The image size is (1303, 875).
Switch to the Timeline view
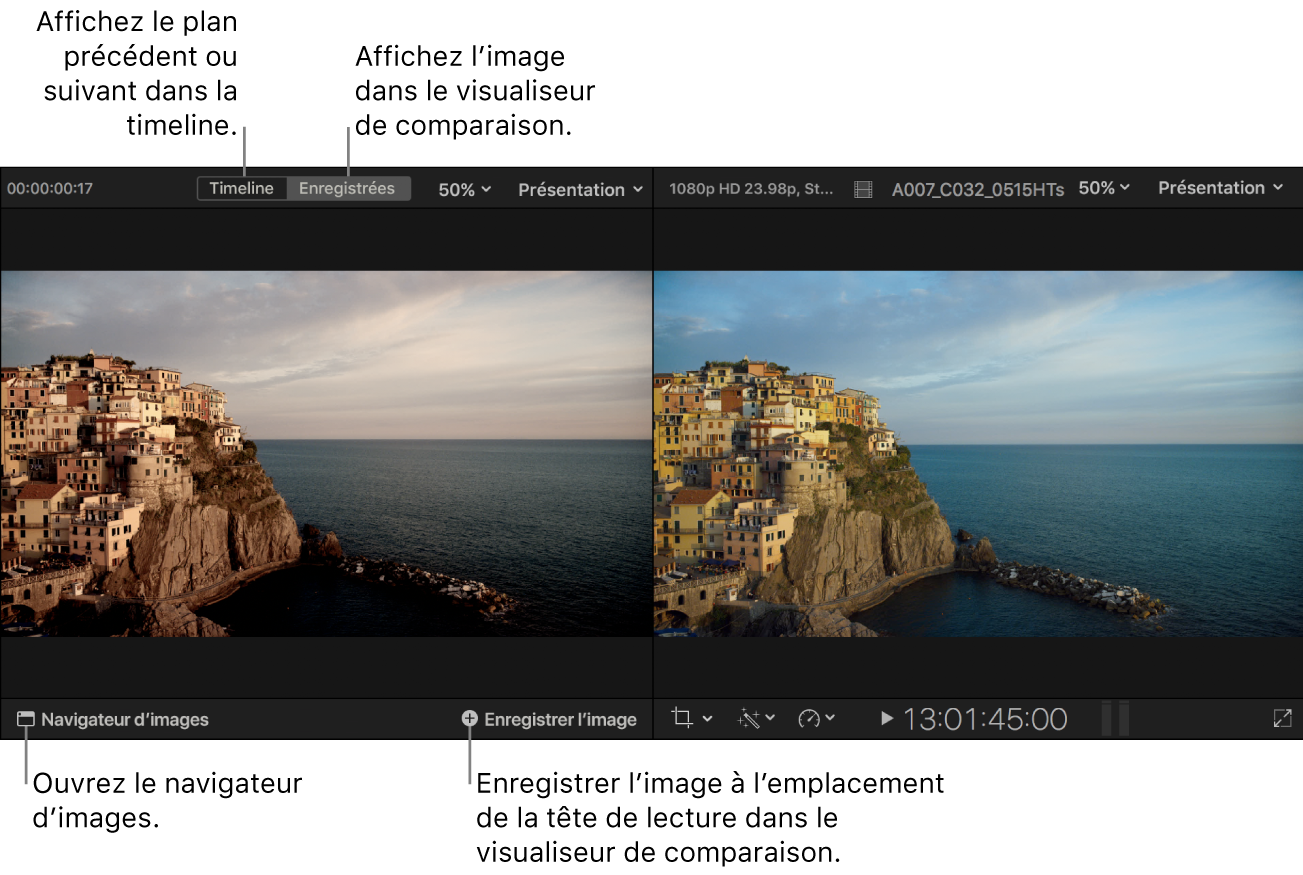[241, 188]
